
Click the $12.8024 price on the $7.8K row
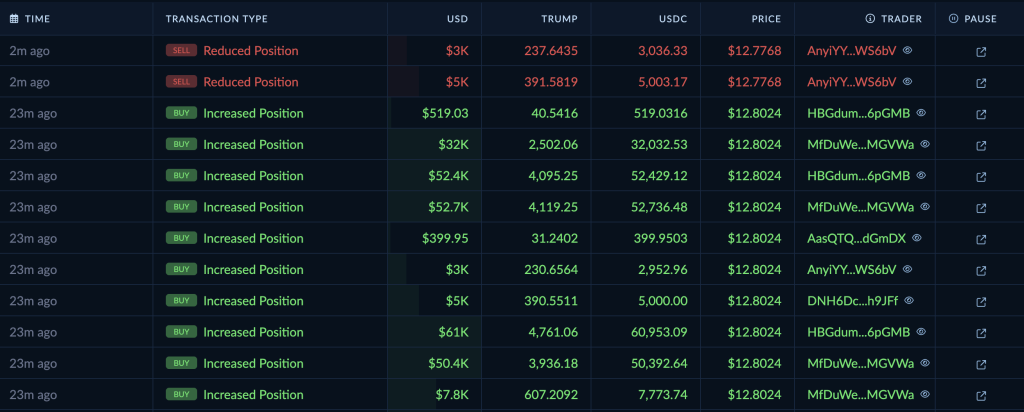[x=755, y=396]
